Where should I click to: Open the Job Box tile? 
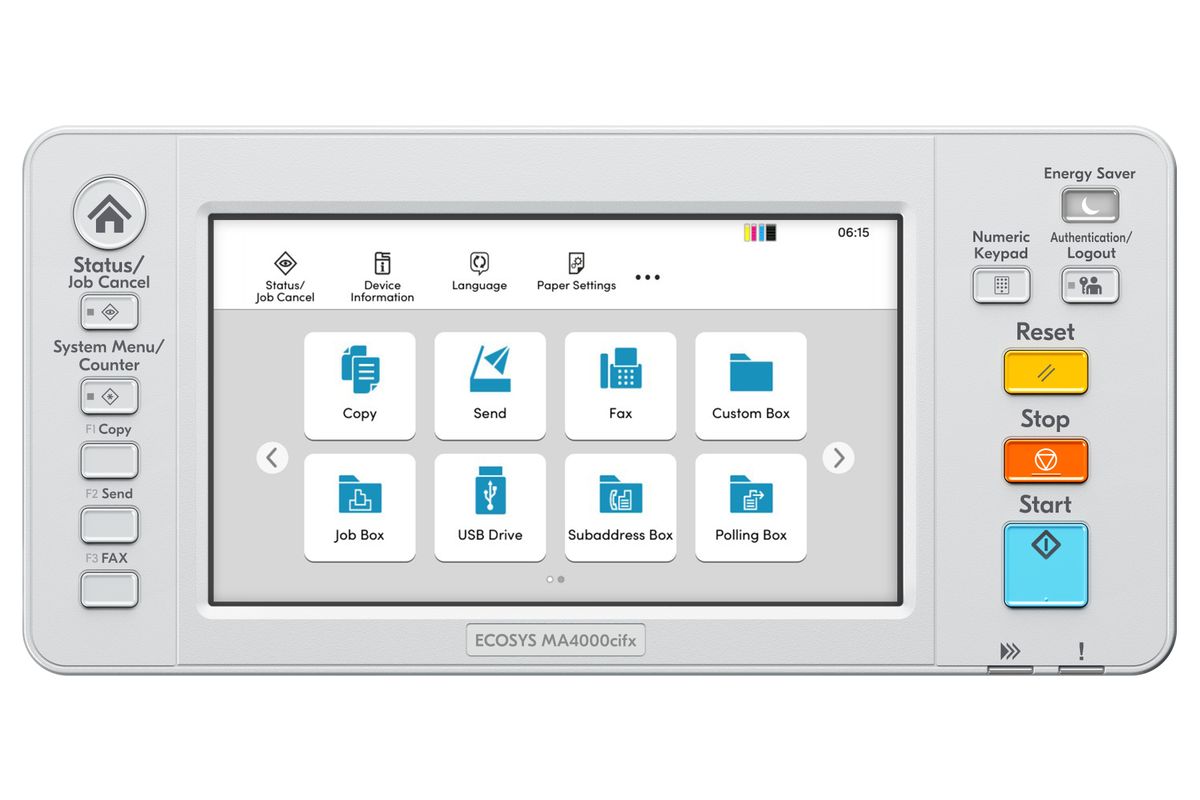tap(360, 508)
